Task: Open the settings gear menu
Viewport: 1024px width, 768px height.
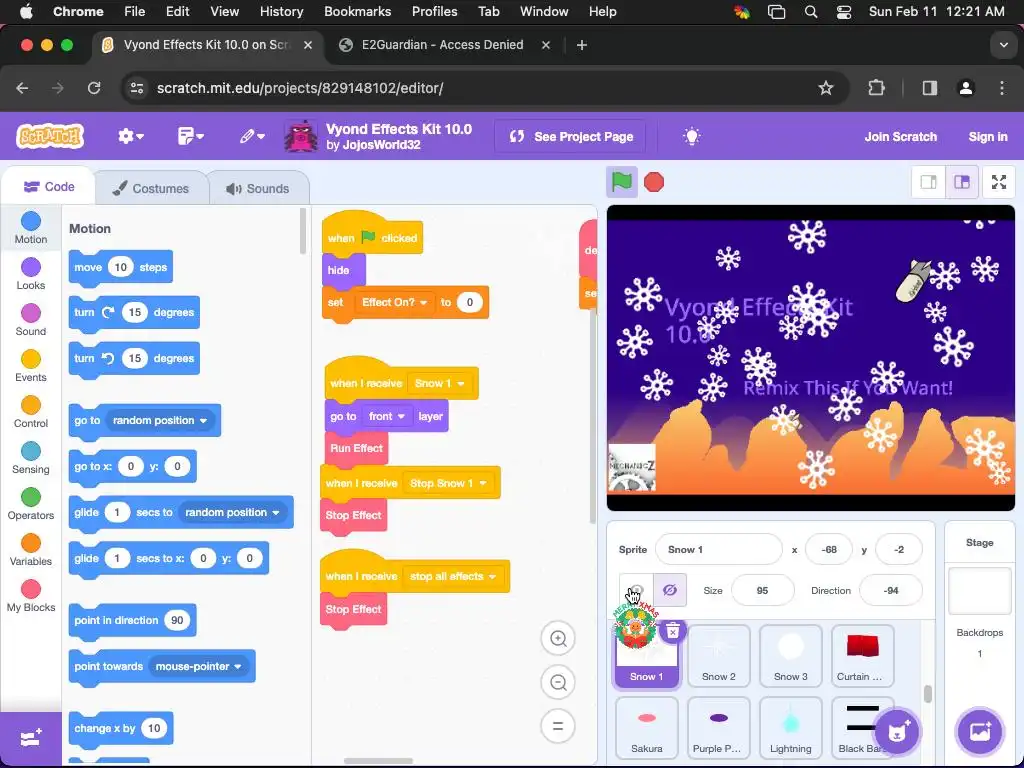Action: 130,136
